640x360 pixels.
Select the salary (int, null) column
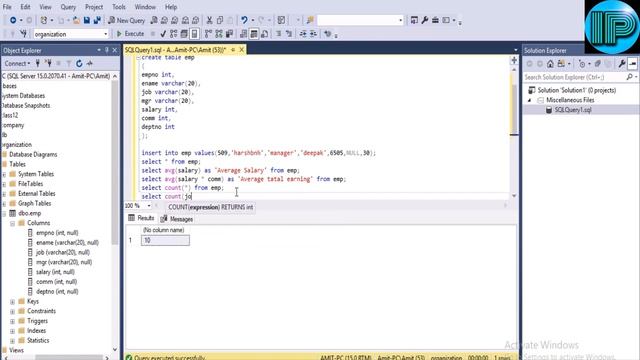55,272
